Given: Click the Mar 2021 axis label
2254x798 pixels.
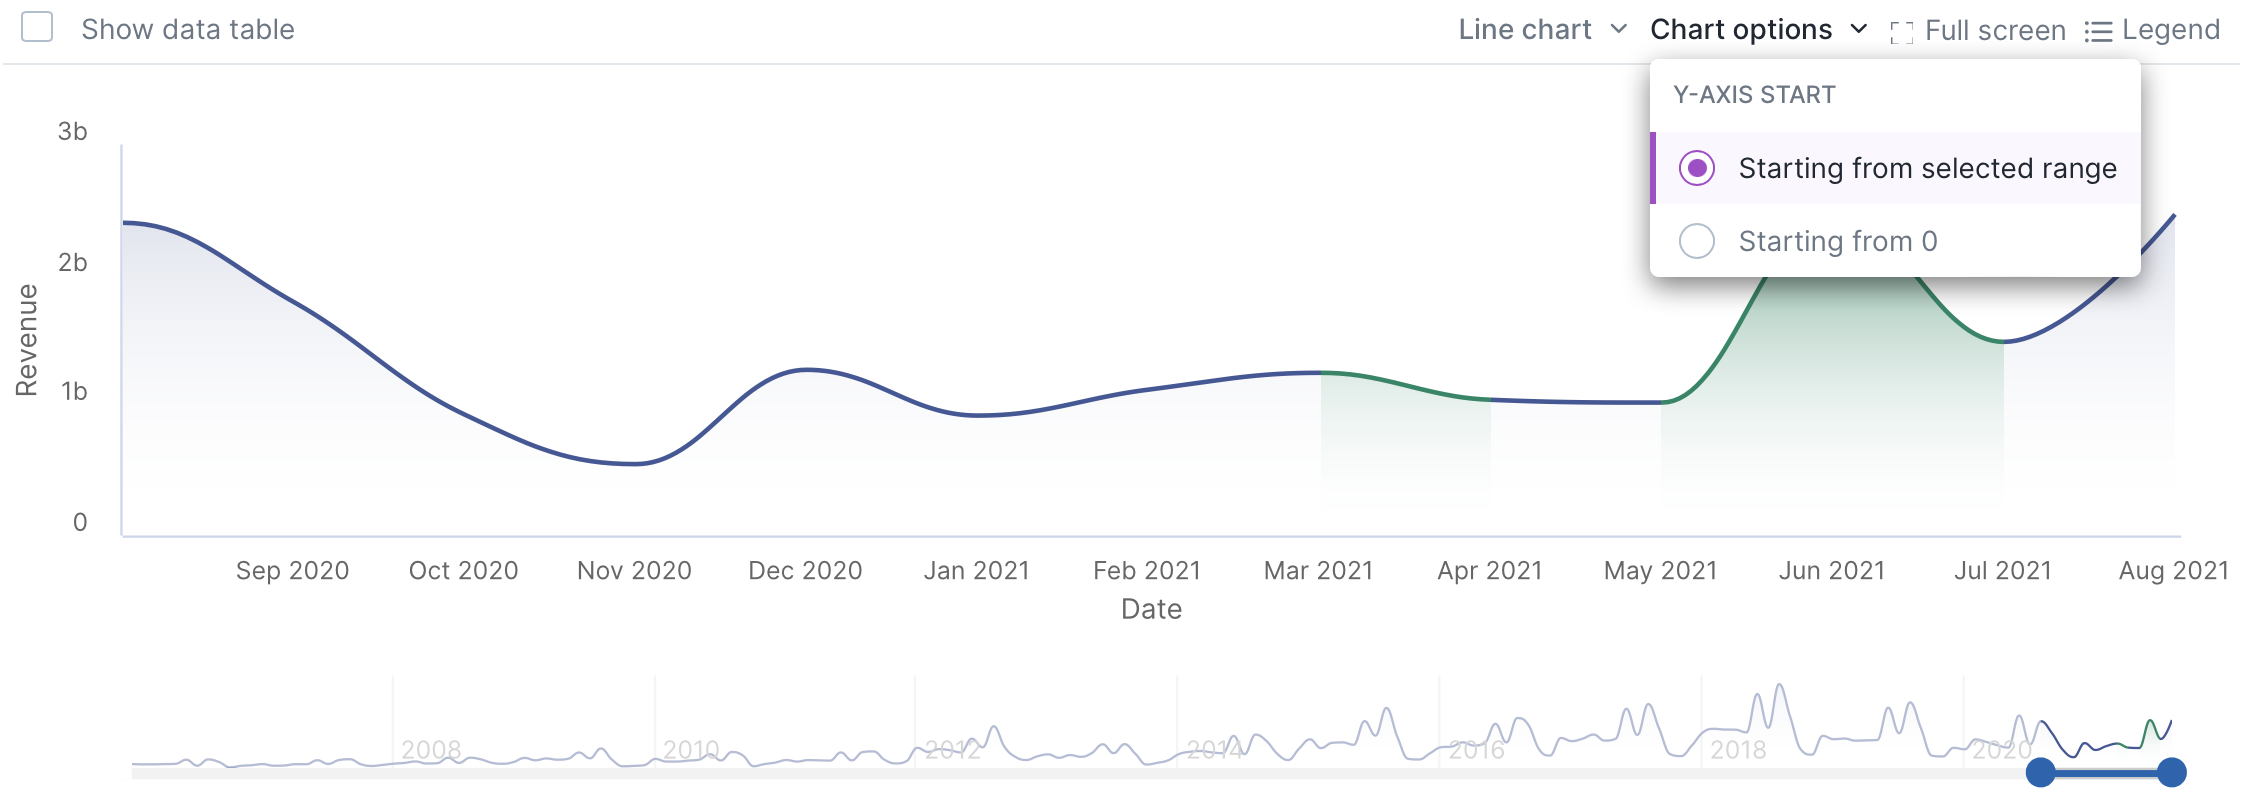Looking at the screenshot, I should 1319,570.
